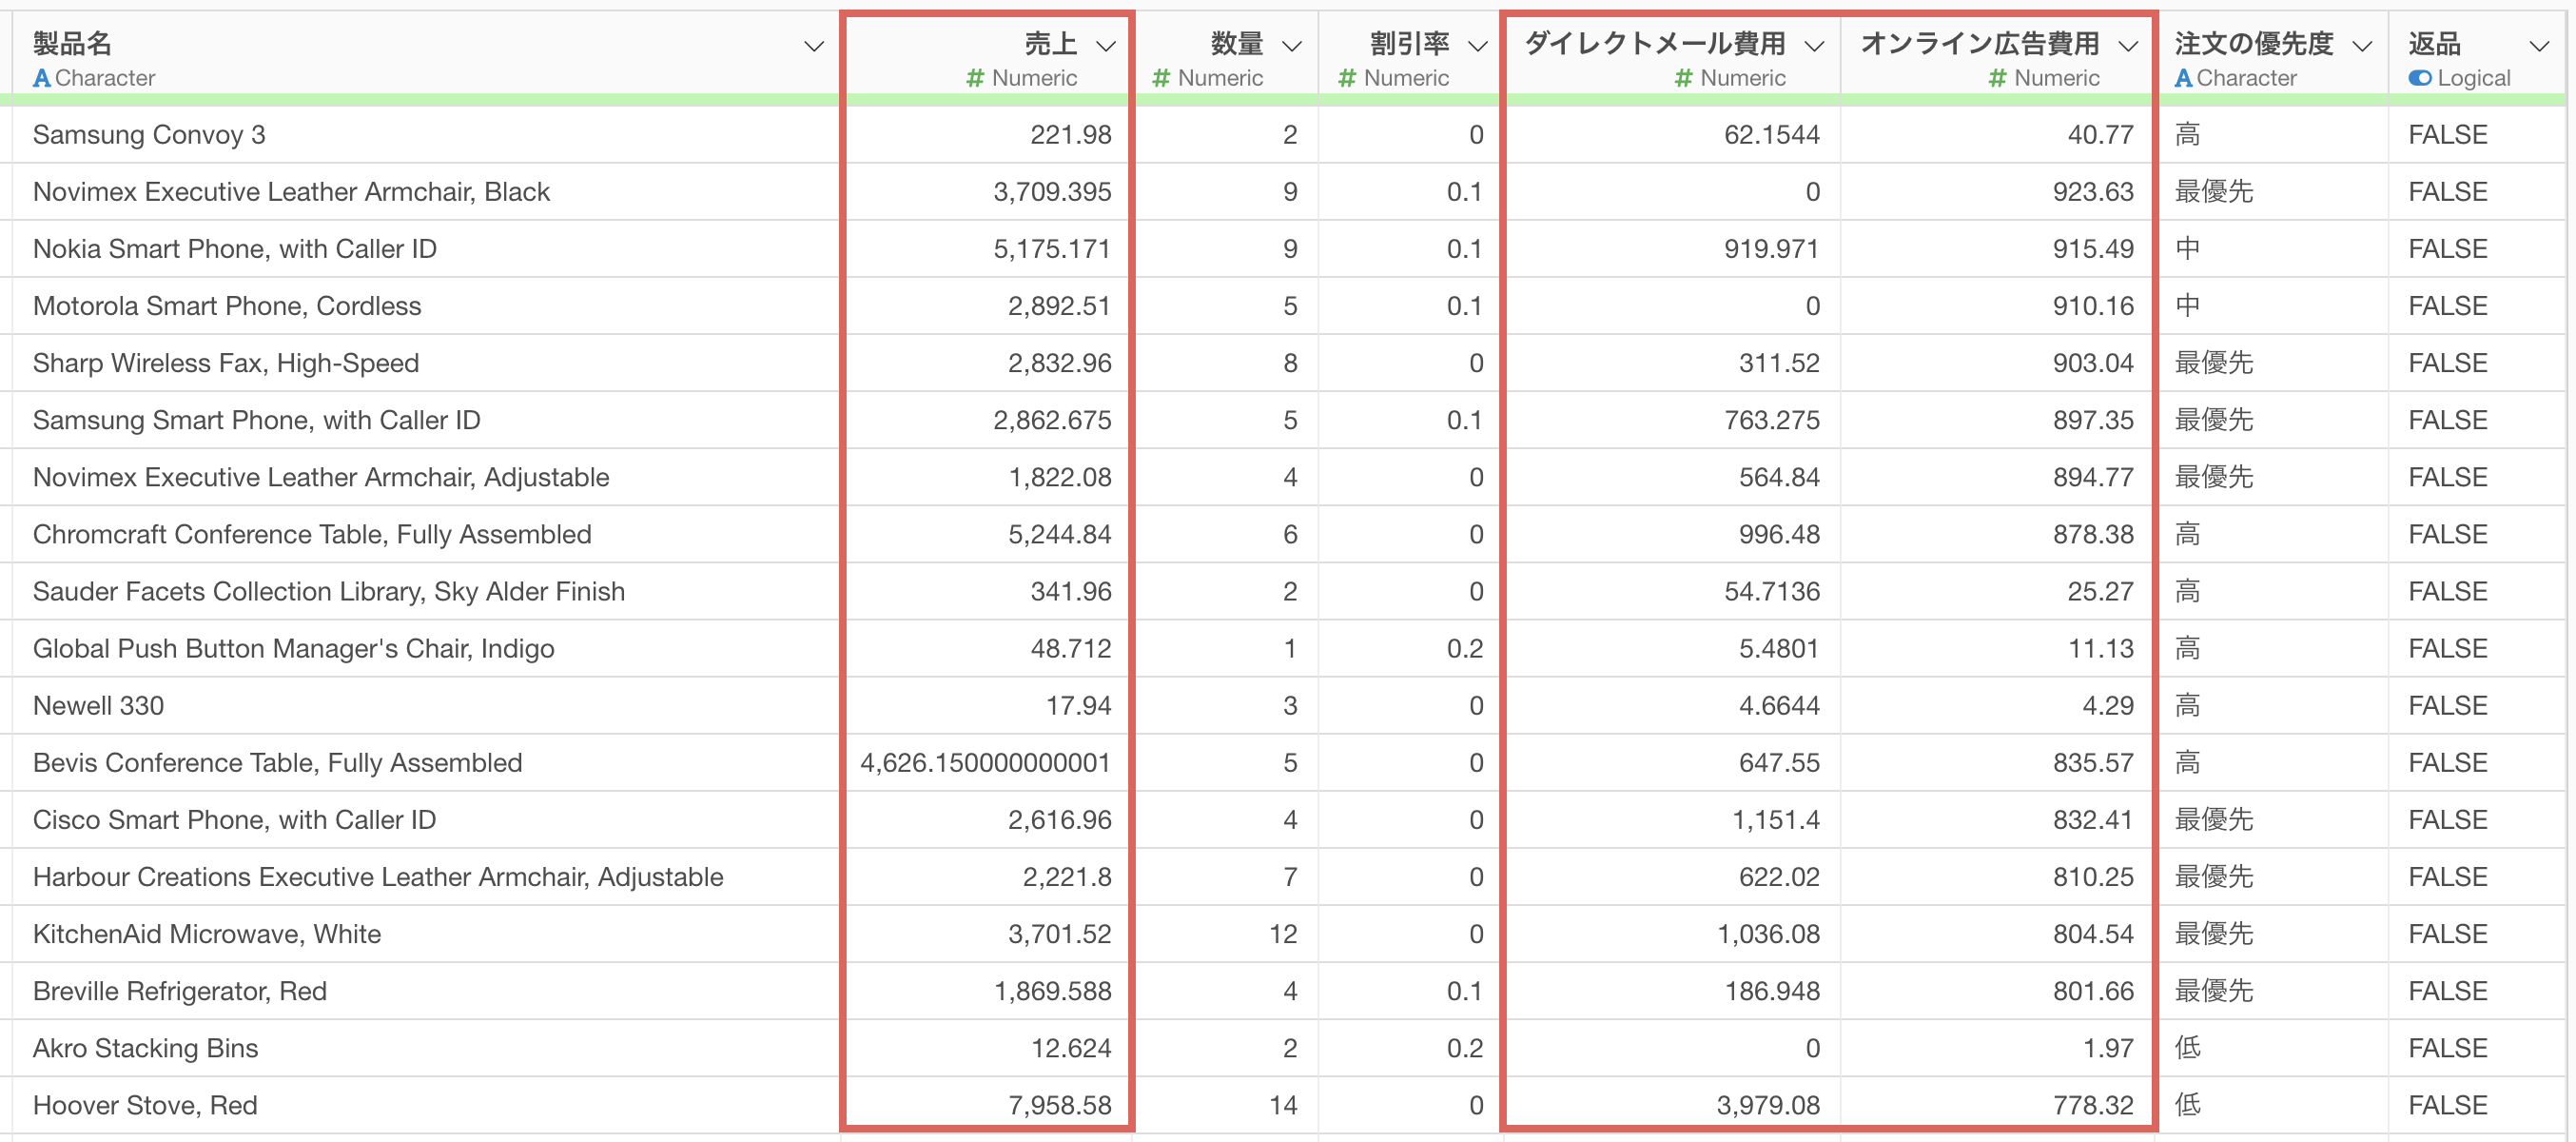The width and height of the screenshot is (2576, 1142).
Task: Click Samsung Smart Phone, with Caller ID
Action: 257,420
